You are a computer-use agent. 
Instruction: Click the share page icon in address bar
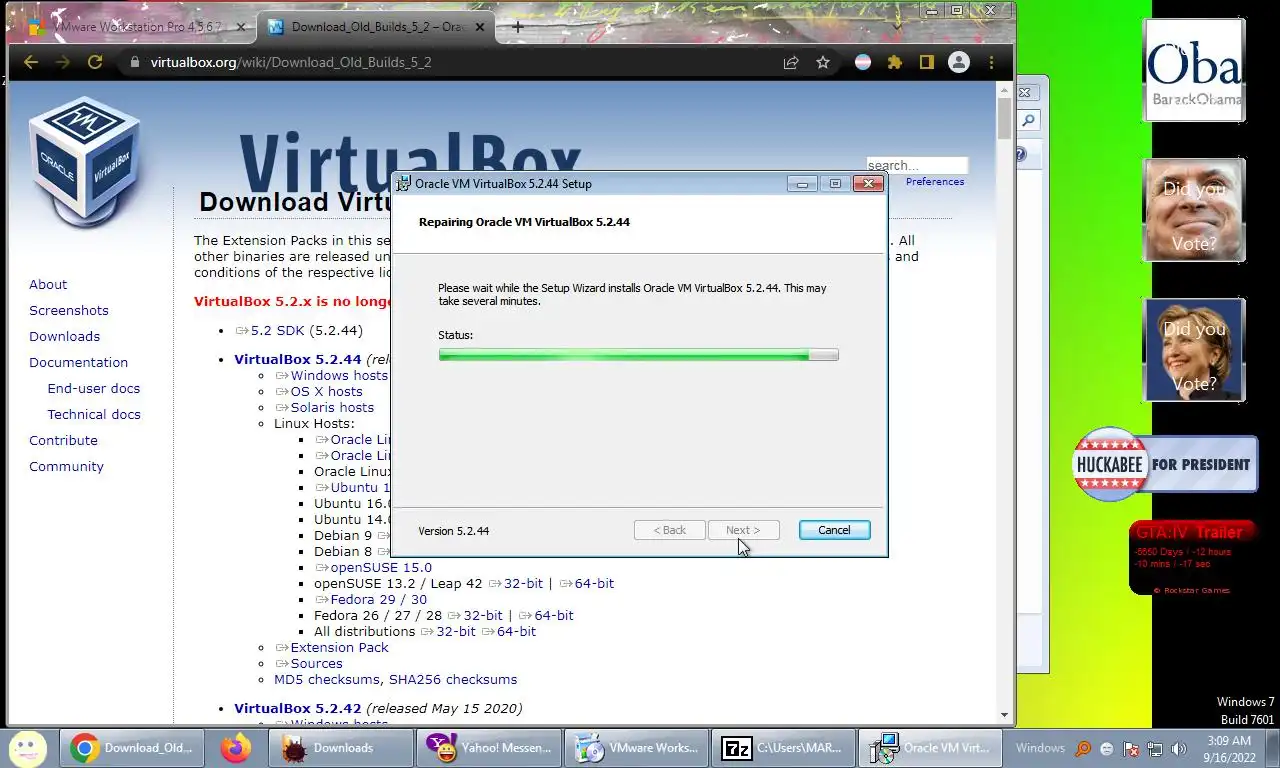[791, 62]
